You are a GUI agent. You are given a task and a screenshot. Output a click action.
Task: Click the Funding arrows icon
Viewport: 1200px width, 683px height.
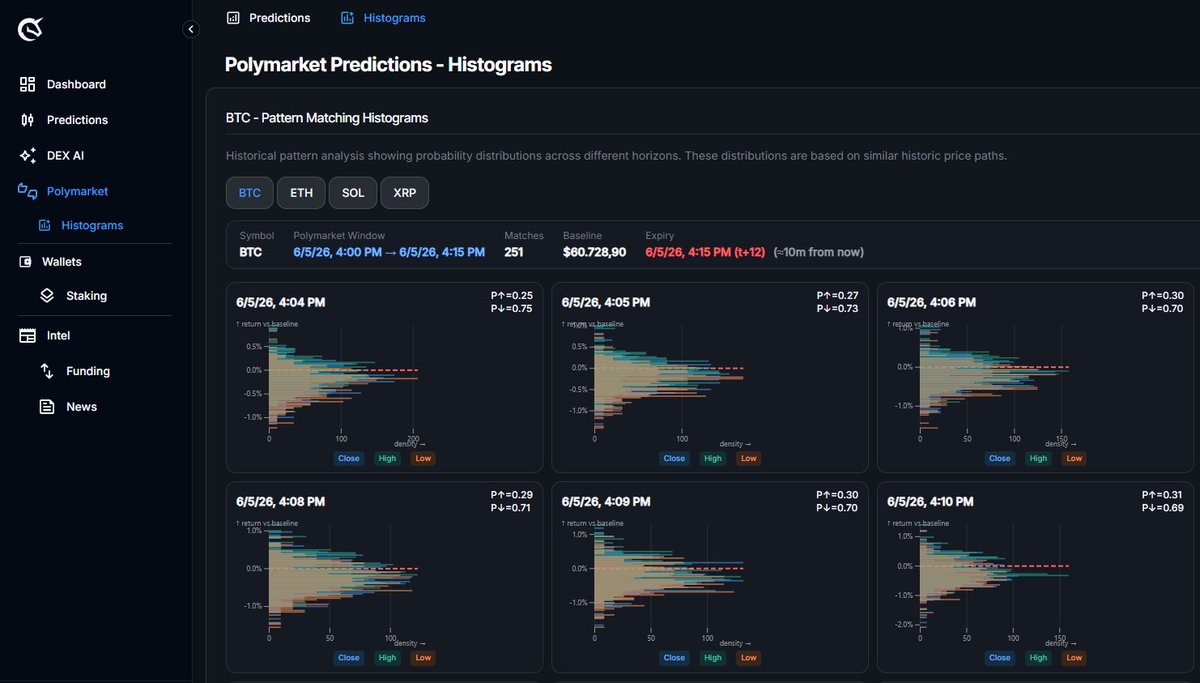47,371
